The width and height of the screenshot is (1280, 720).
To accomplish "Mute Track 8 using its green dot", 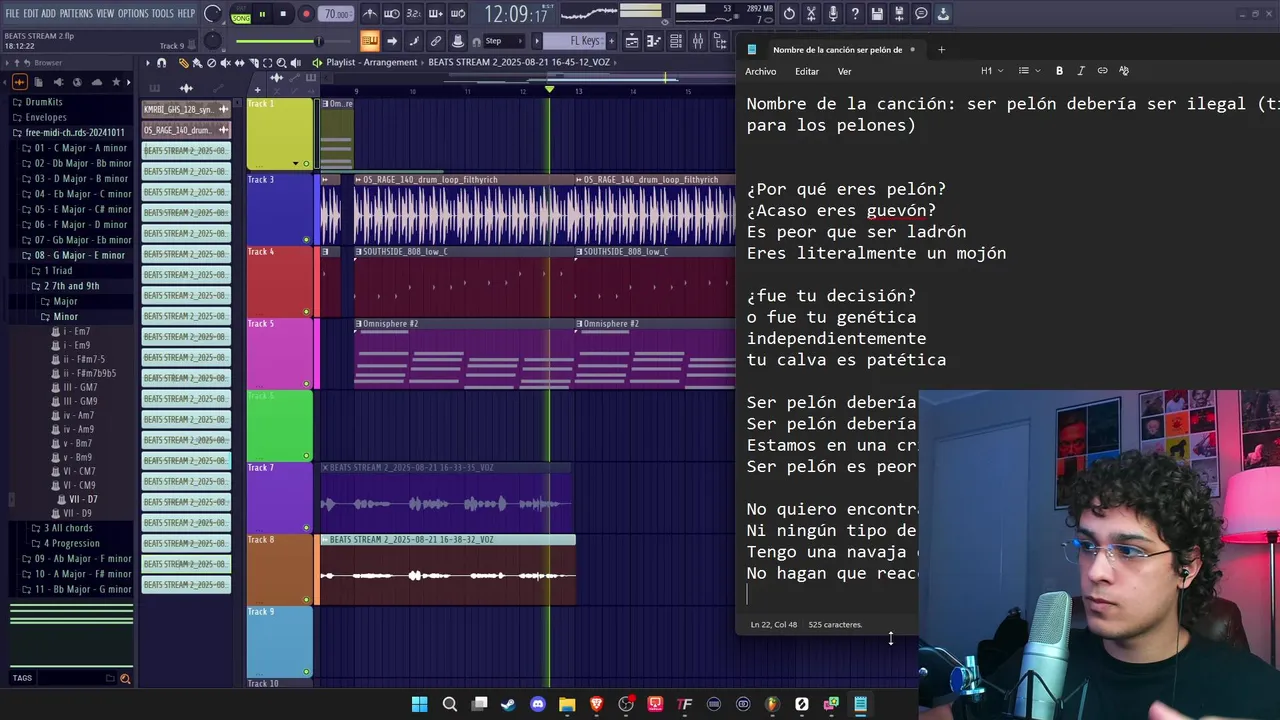I will click(x=306, y=600).
